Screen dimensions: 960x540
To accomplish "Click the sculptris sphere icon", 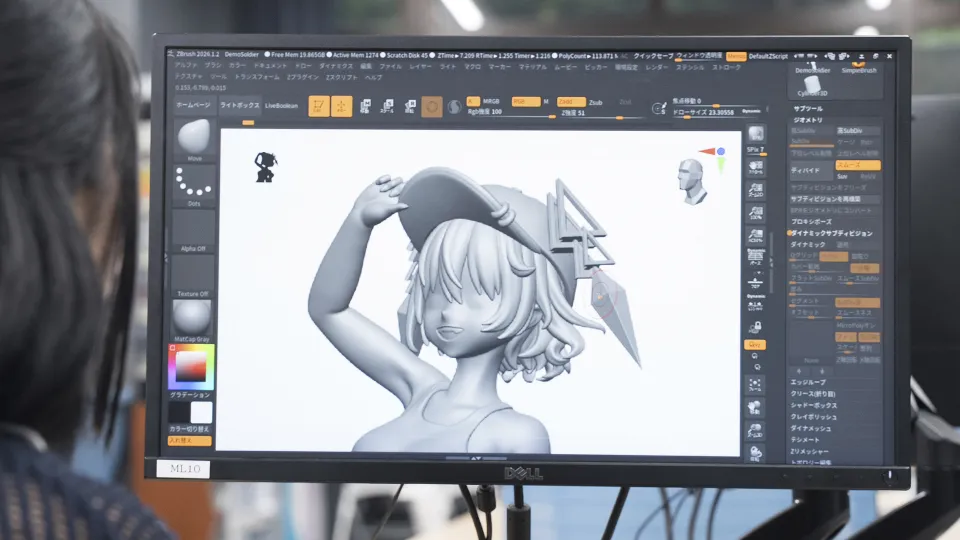I will (454, 107).
